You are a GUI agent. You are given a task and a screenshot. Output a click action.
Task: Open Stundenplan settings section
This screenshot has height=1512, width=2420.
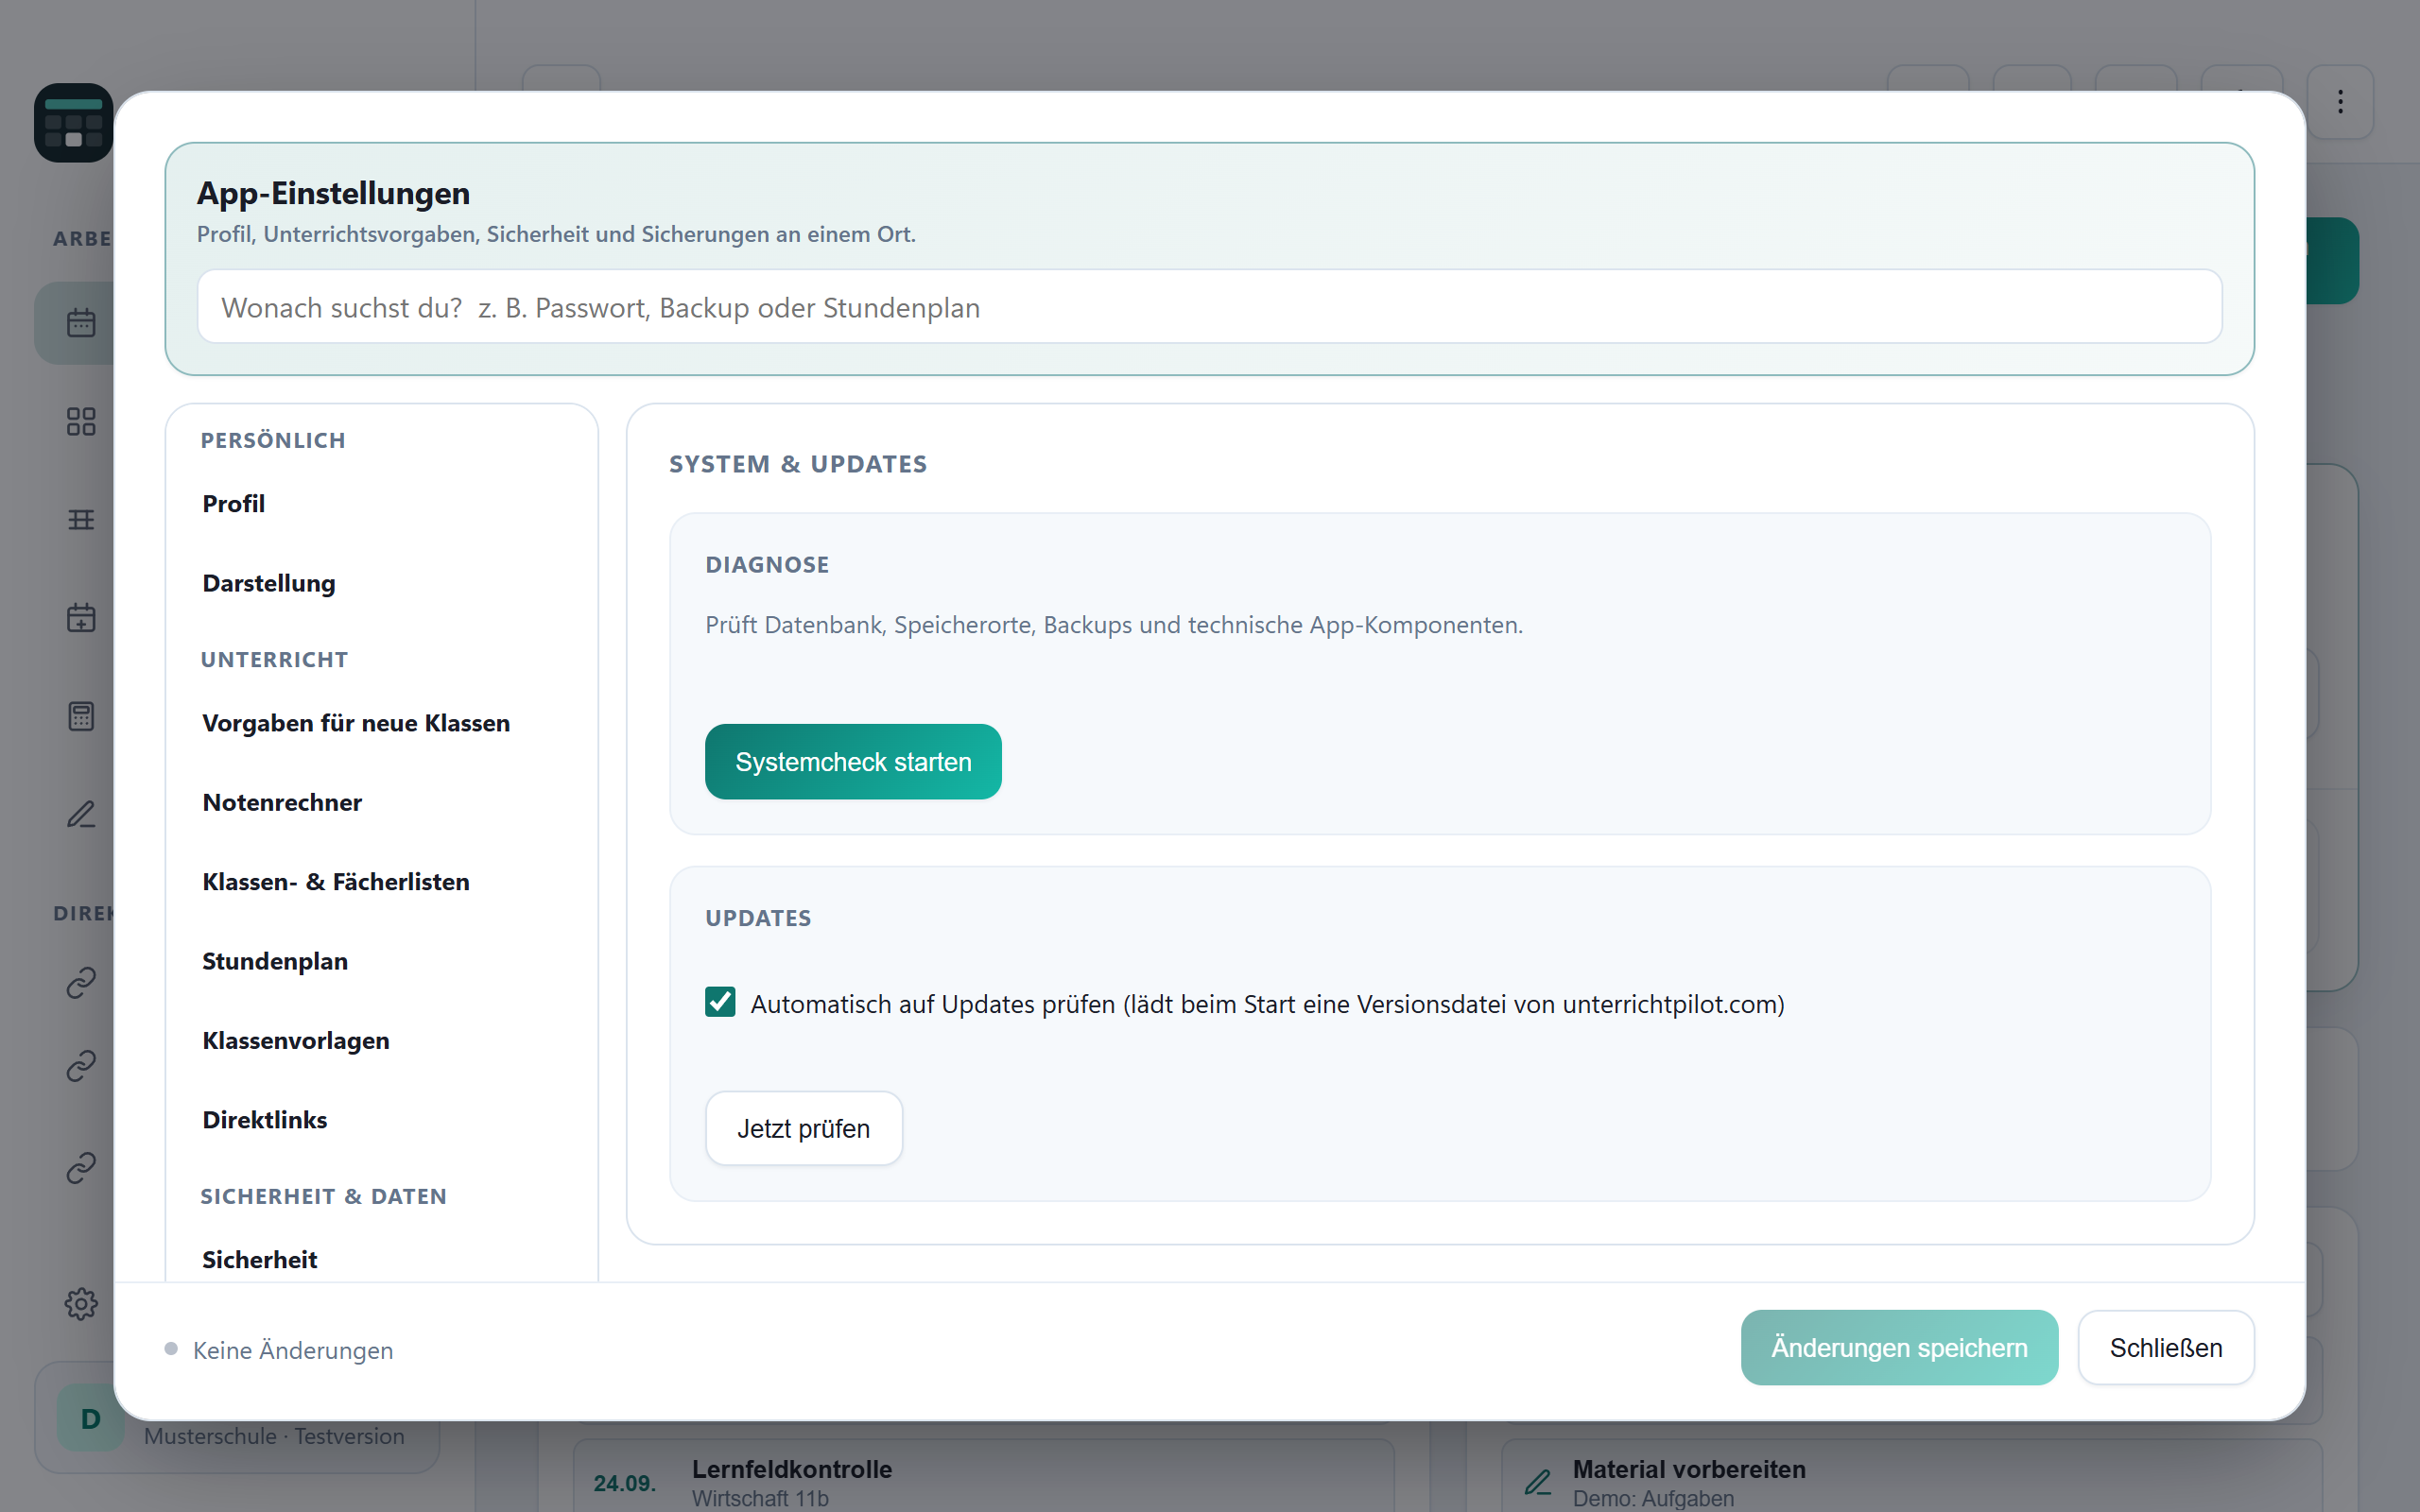point(382,961)
